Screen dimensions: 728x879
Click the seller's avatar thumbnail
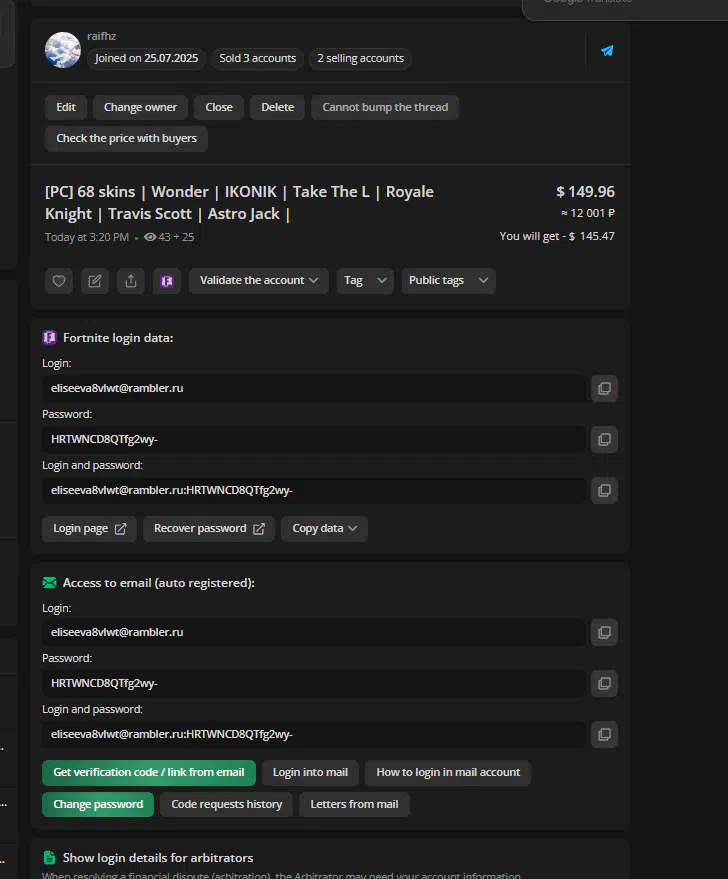pyautogui.click(x=63, y=50)
